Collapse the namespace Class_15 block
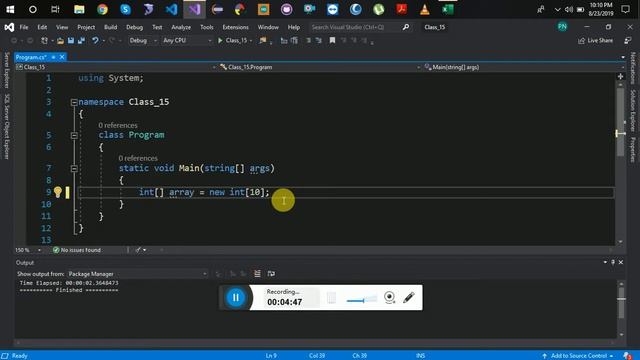Screen dimensions: 640x360 click(74, 102)
